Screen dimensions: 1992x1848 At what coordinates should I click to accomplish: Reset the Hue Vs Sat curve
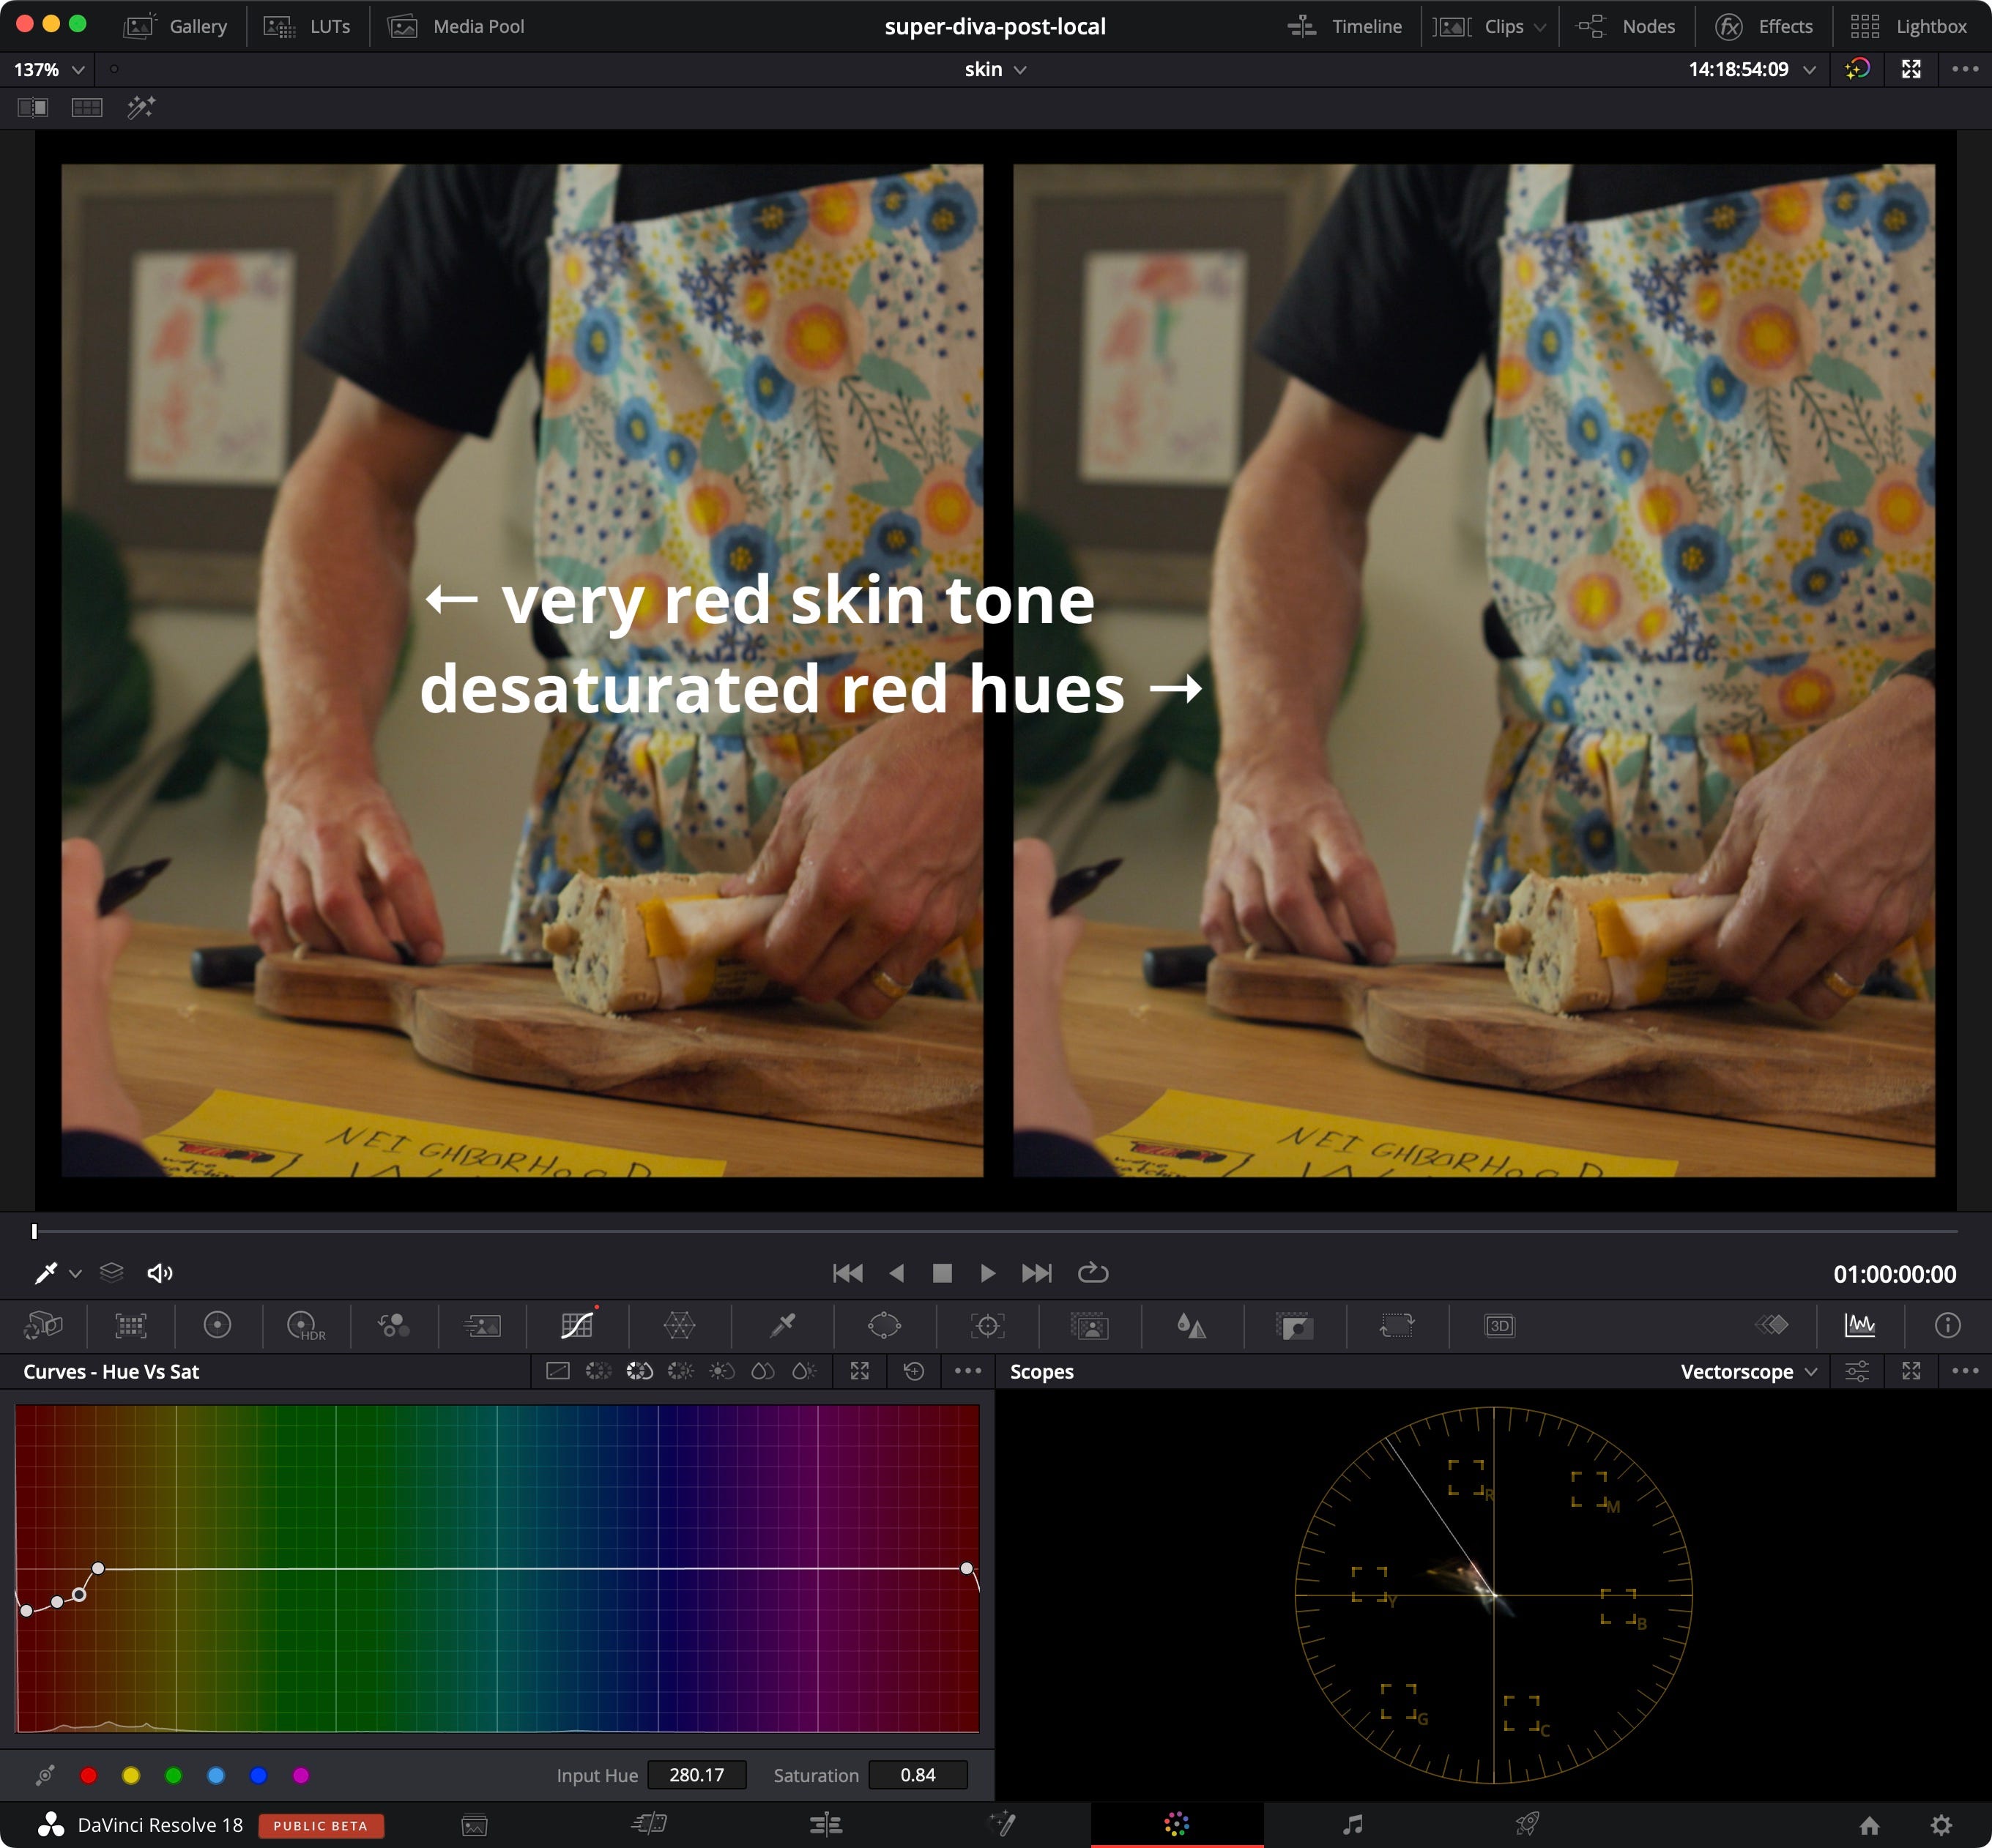tap(913, 1371)
